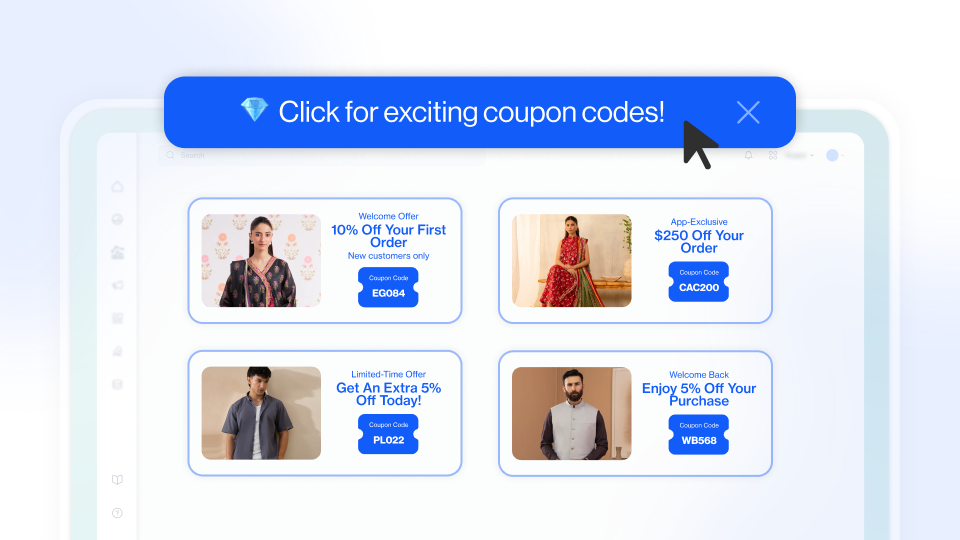Viewport: 960px width, 540px height.
Task: Select the man in grey vest photo
Action: coord(572,413)
